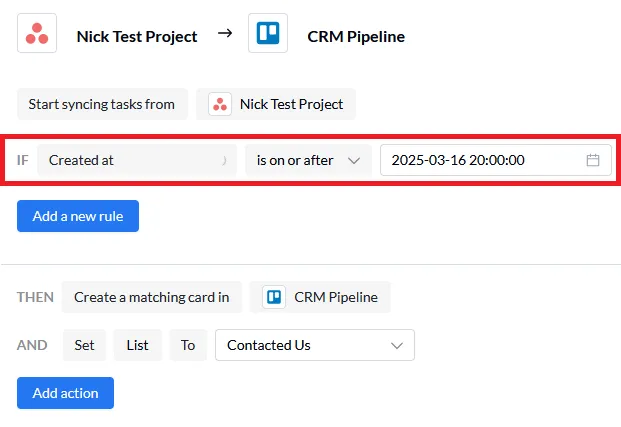This screenshot has height=427, width=621.
Task: Click the date field showing 2025-03-16 20:00:00
Action: [480, 160]
